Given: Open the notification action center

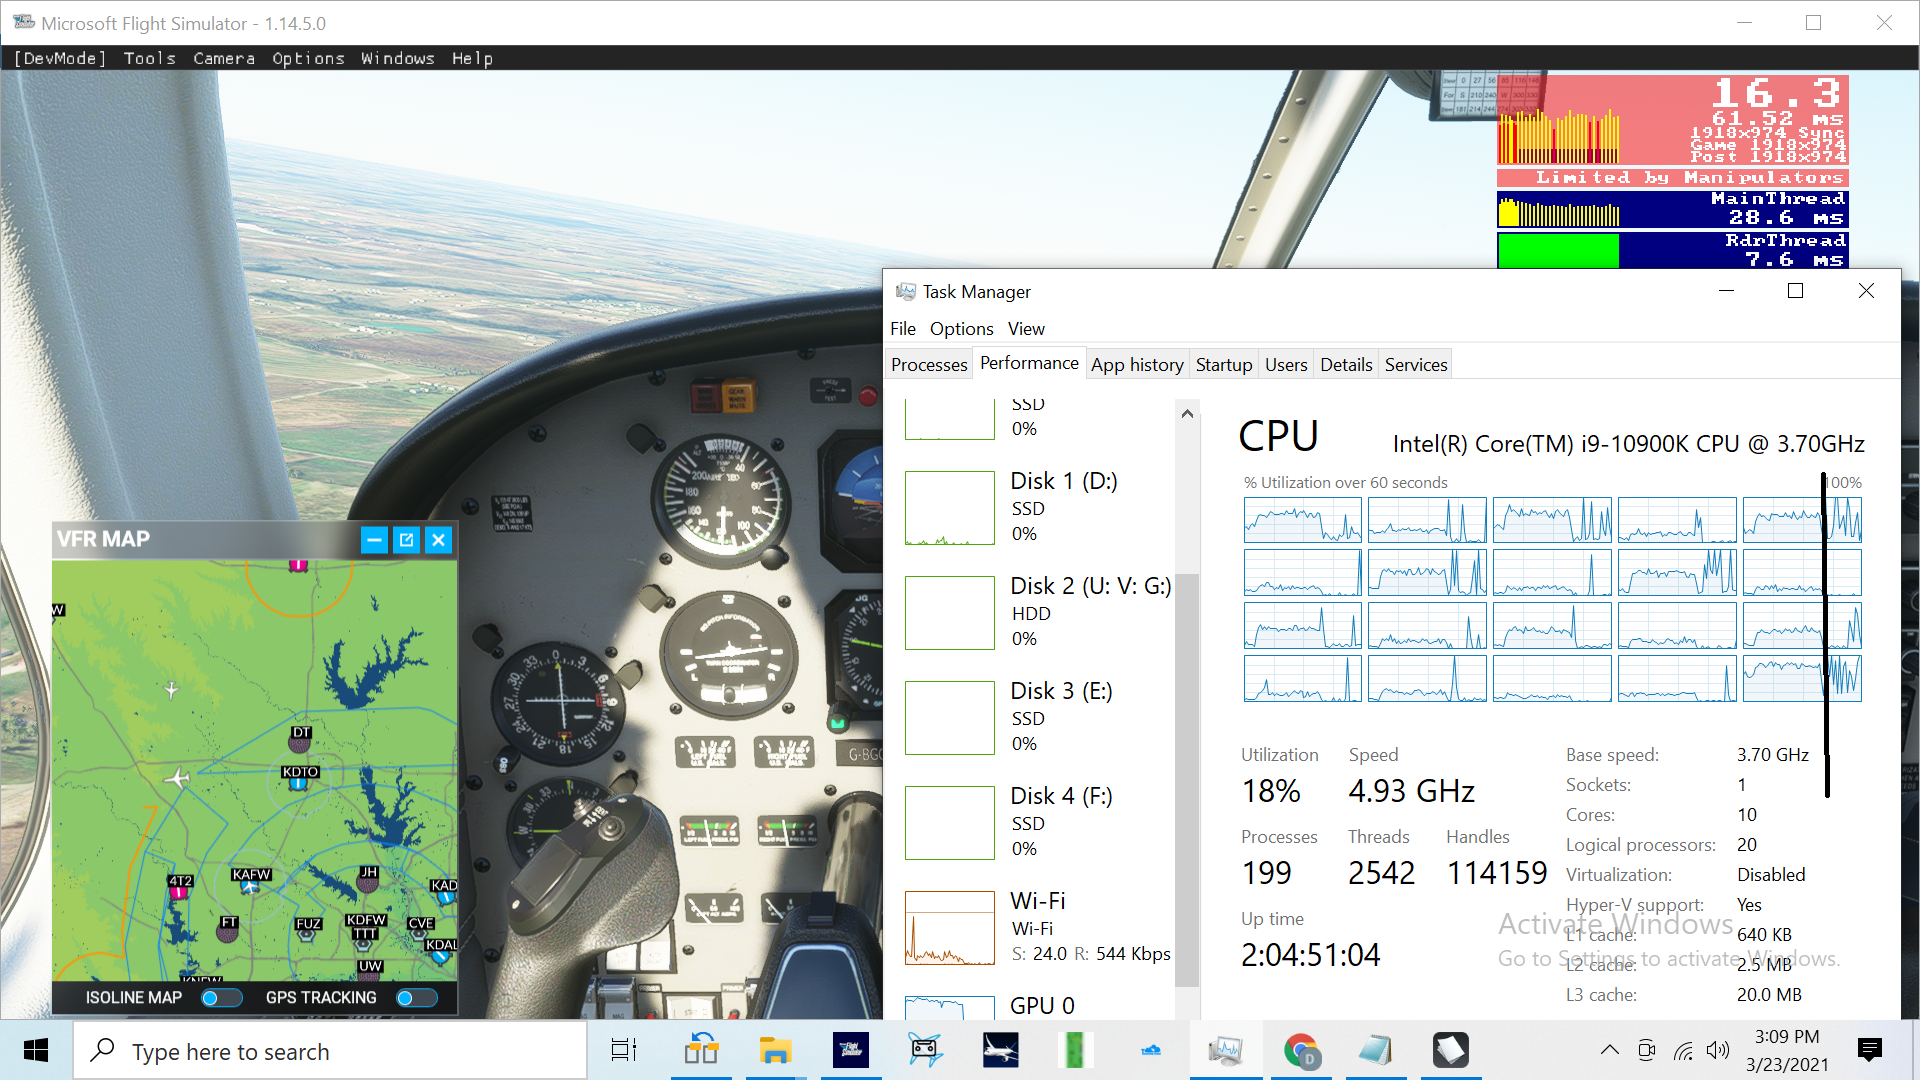Looking at the screenshot, I should click(1869, 1050).
